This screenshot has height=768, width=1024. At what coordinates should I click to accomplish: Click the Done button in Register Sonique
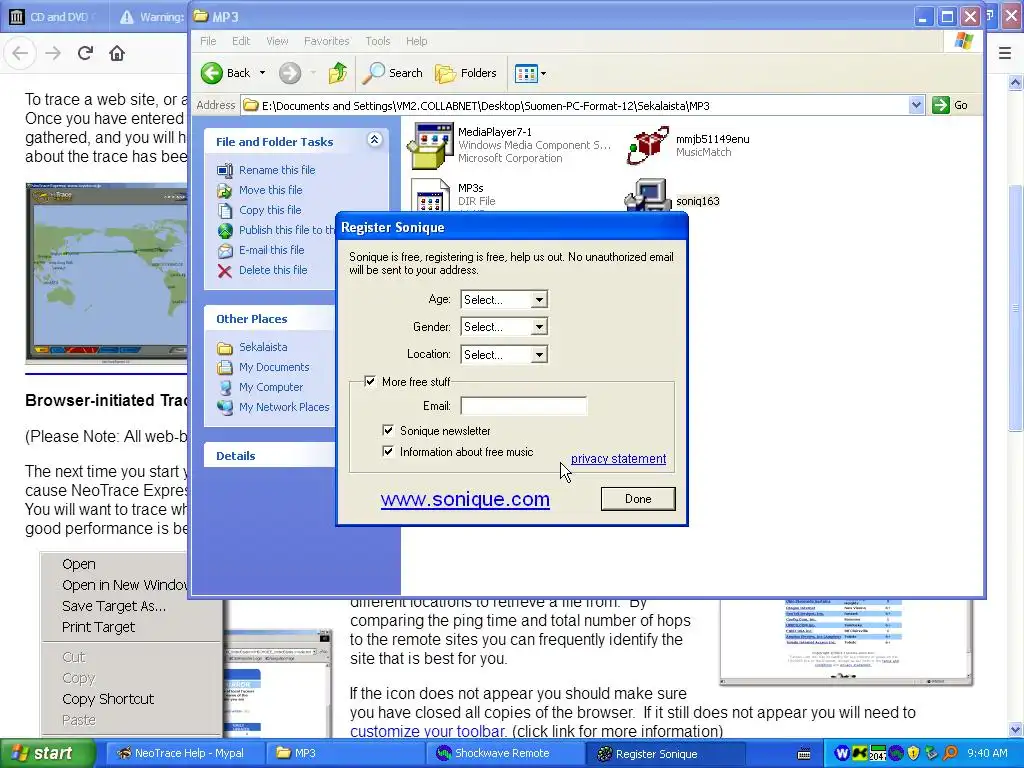pos(638,499)
